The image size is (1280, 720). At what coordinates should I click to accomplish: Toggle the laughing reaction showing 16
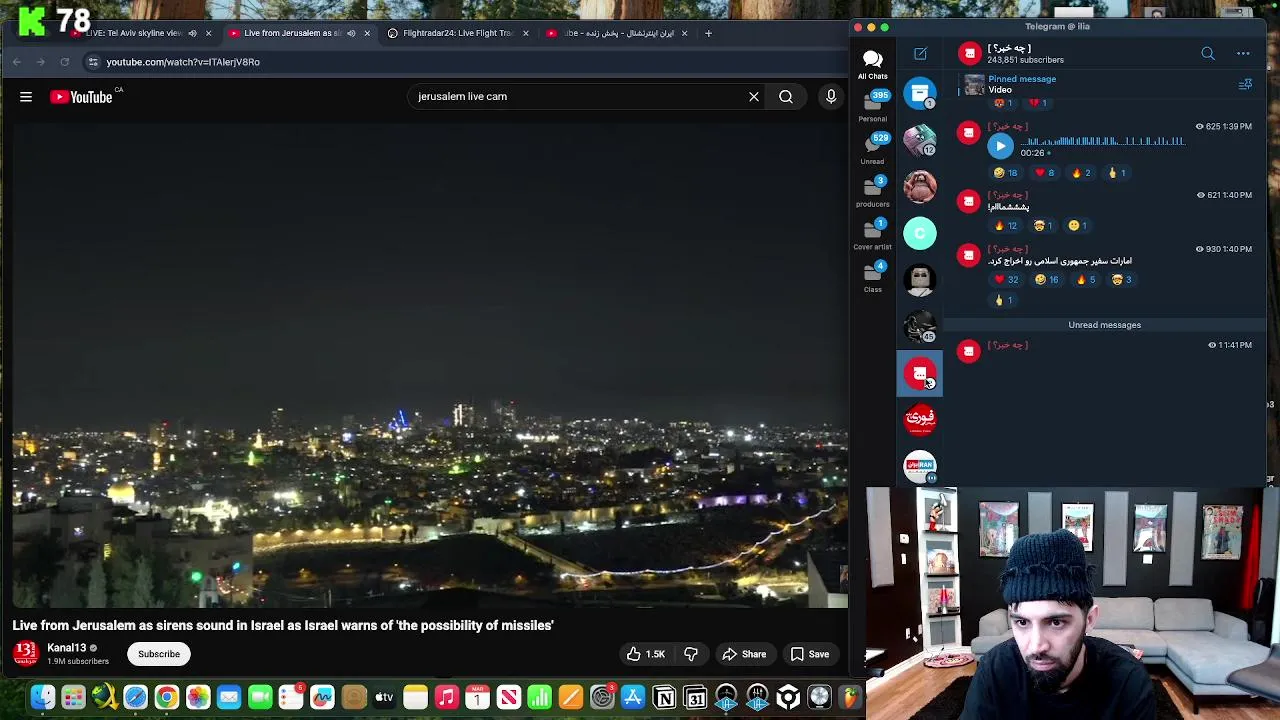(x=1047, y=280)
